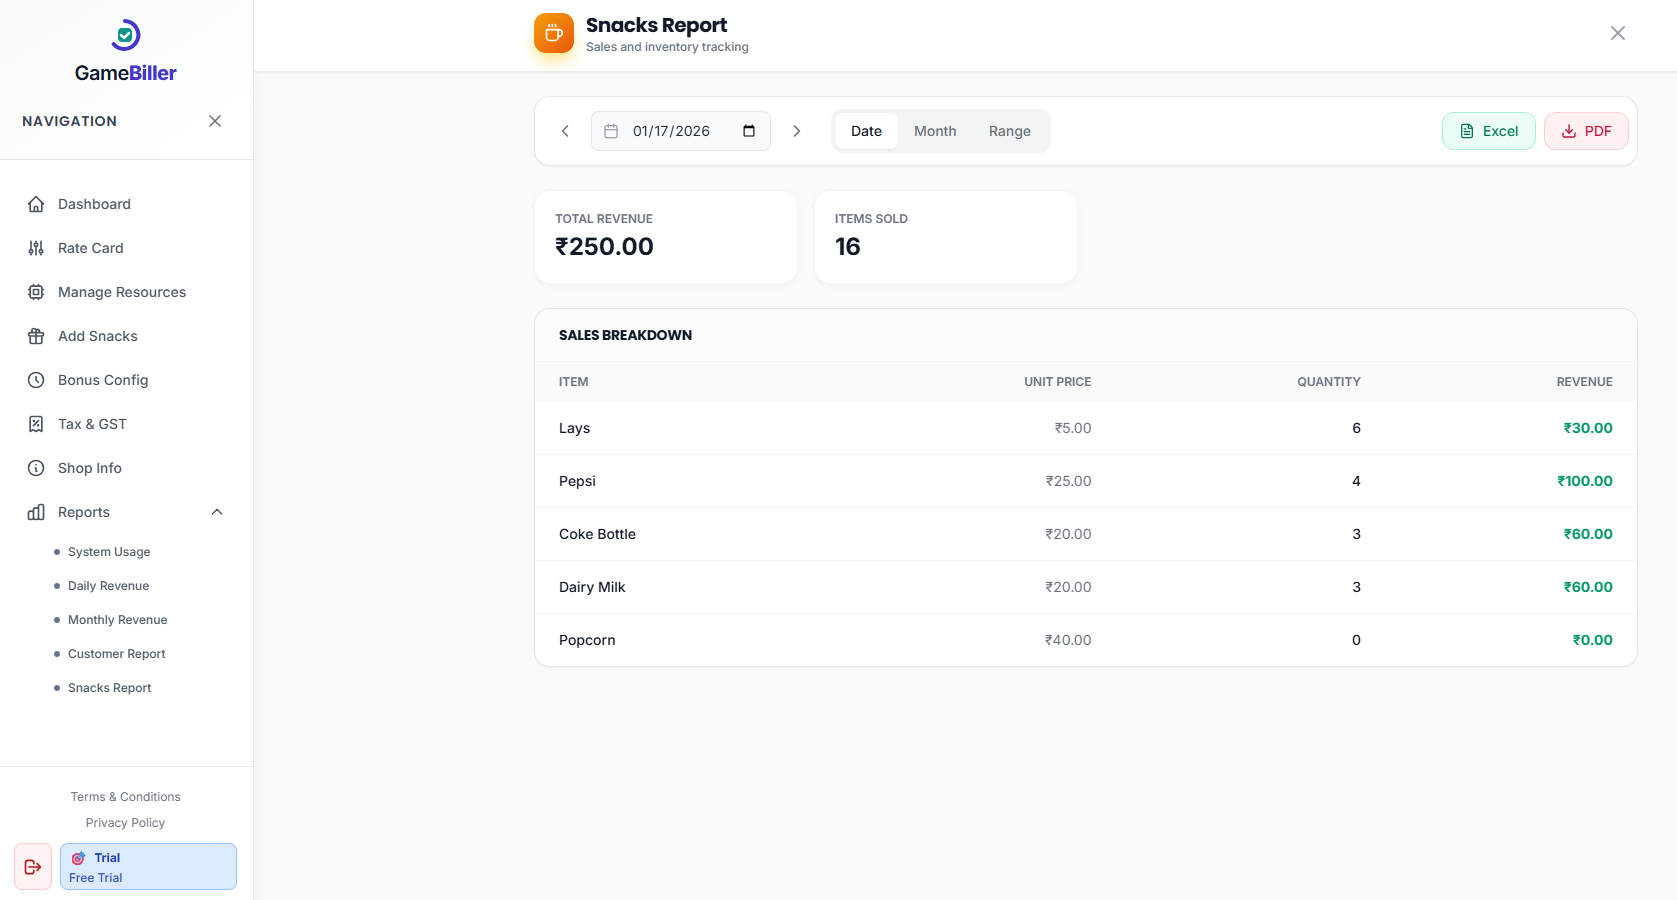Click the Total Revenue ₹250.00 card

click(x=666, y=237)
